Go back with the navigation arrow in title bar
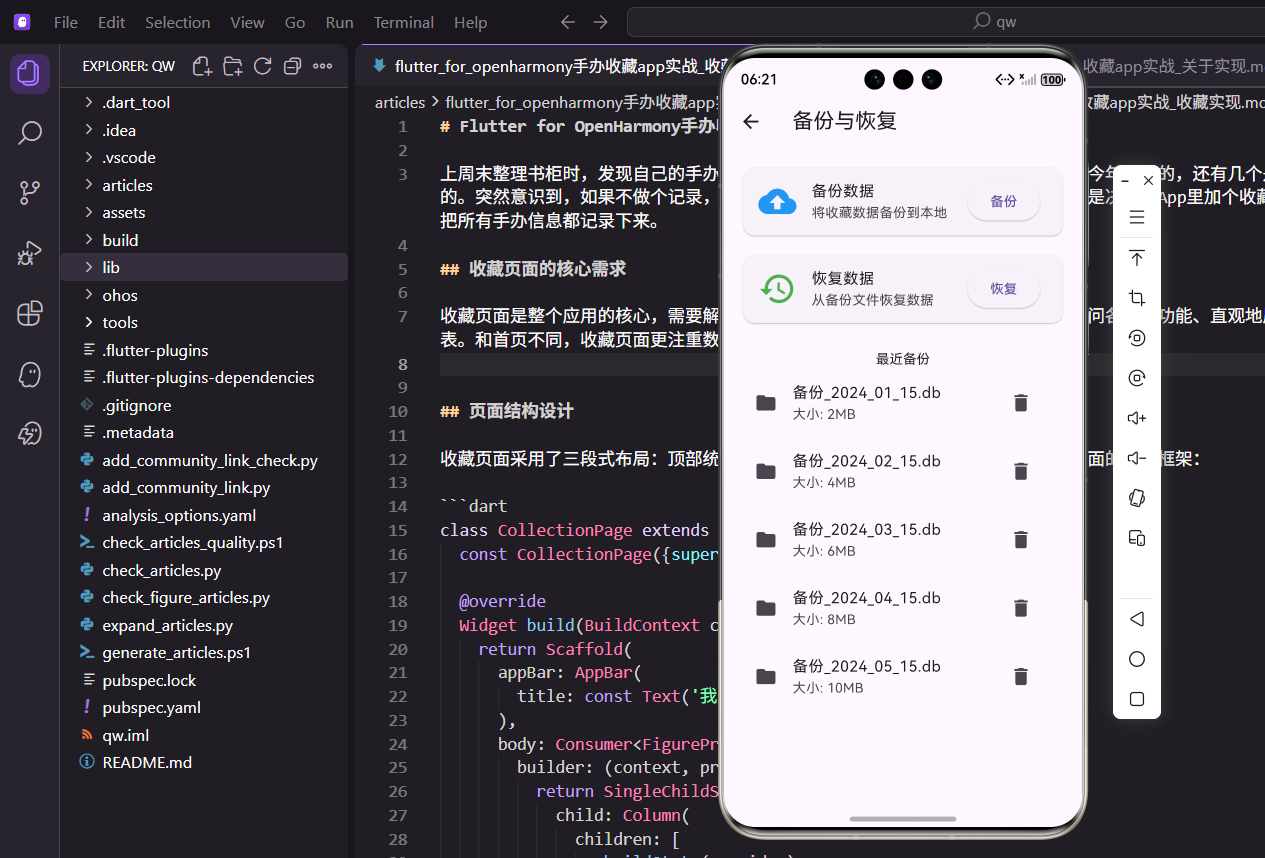Viewport: 1265px width, 858px height. pos(567,22)
